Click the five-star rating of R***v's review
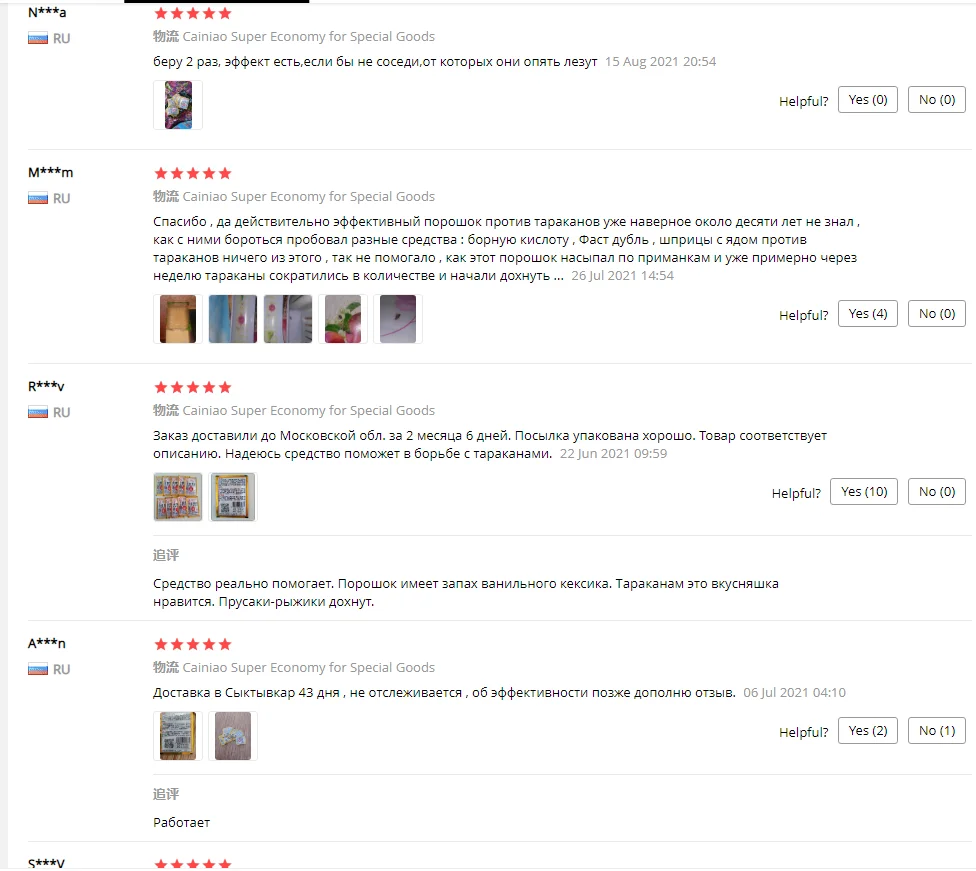976x871 pixels. 192,387
